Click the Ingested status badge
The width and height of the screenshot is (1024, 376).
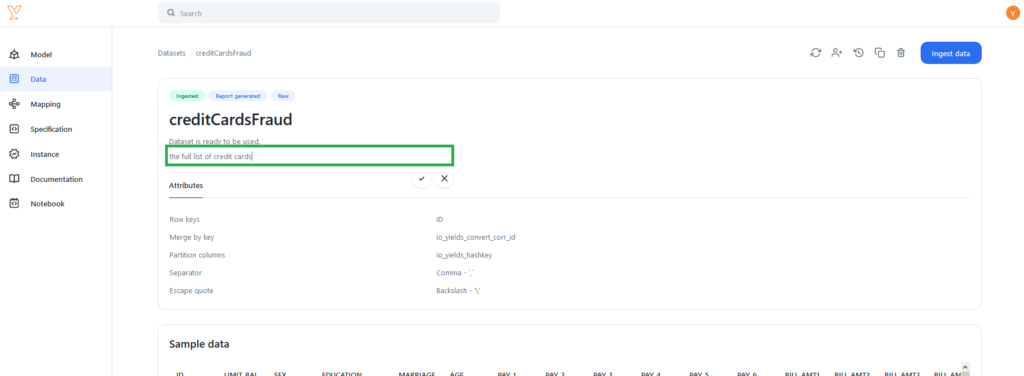[187, 96]
